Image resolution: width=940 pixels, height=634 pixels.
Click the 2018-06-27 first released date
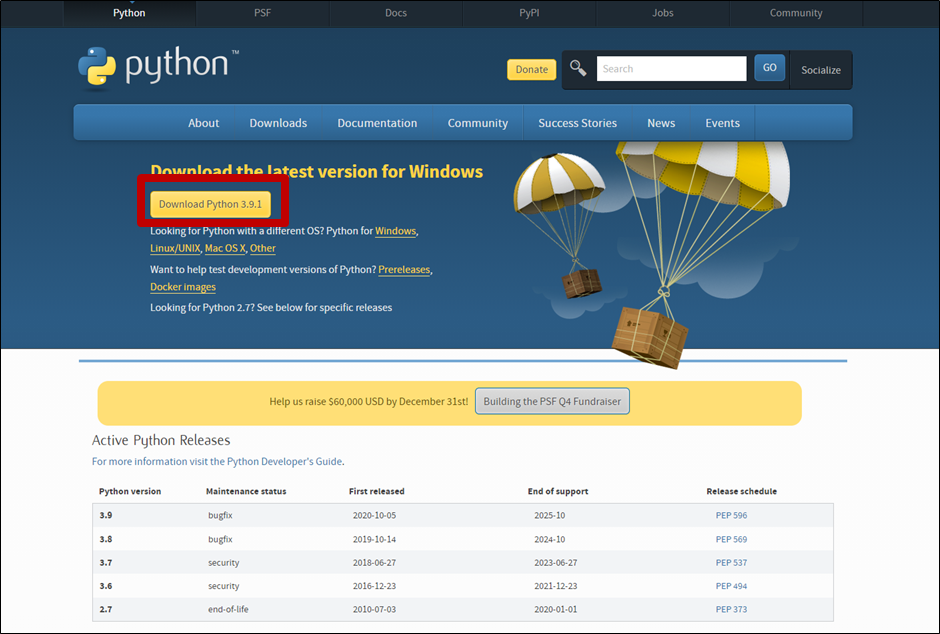375,563
